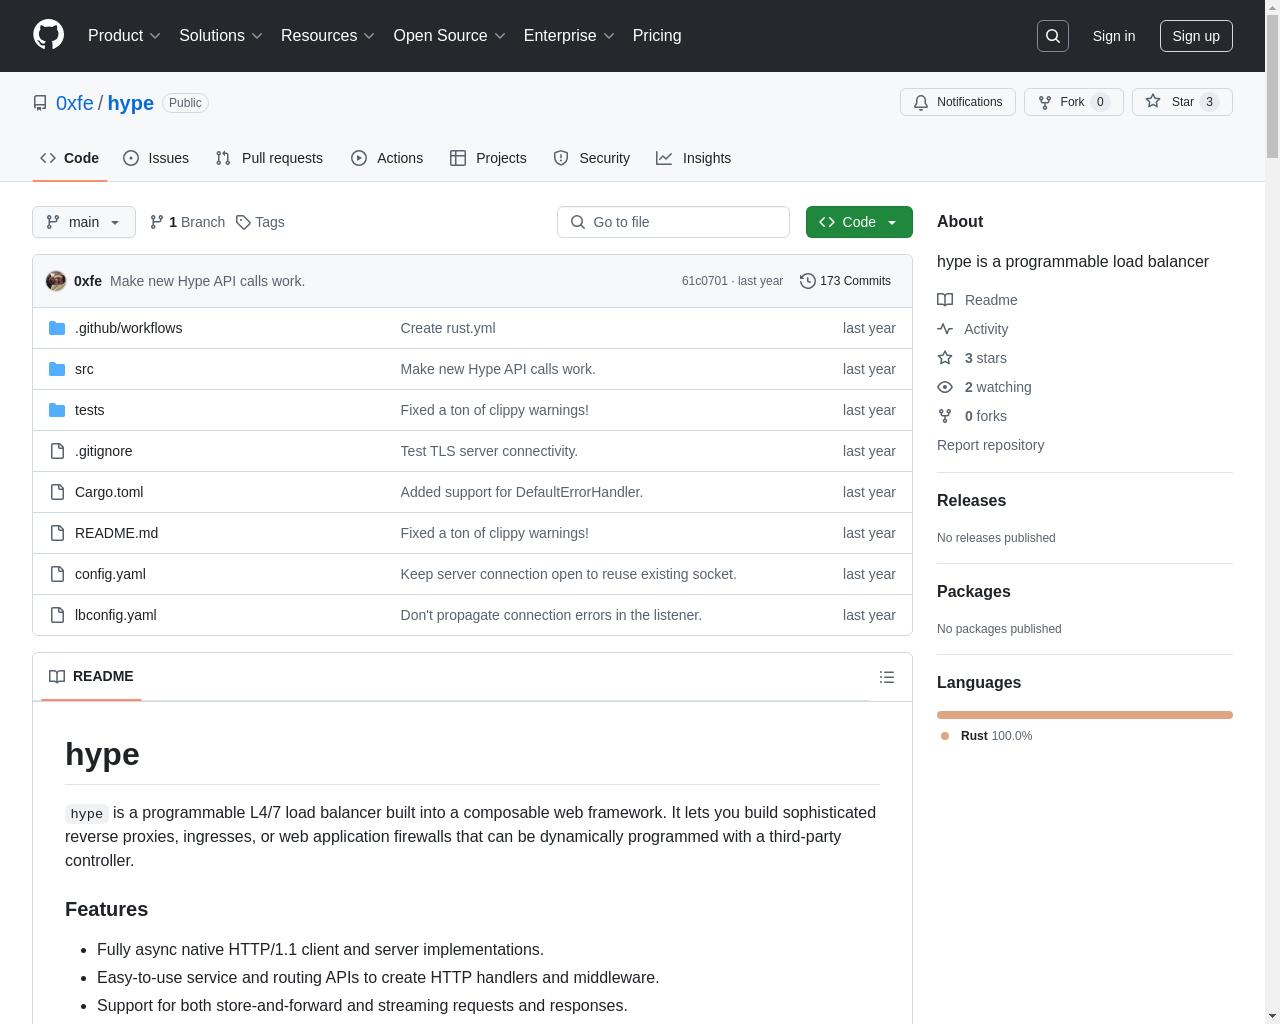Screen dimensions: 1280x1024
Task: Open 'Keep server connection open' commit message
Action: (x=568, y=574)
